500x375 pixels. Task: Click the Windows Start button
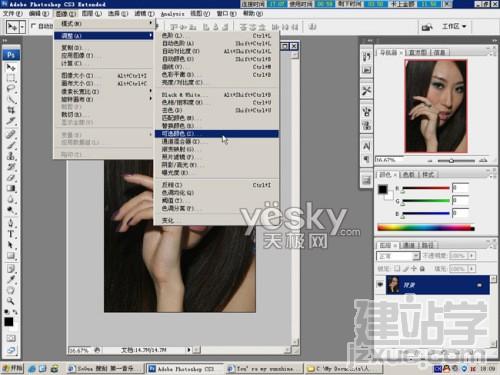pos(12,368)
